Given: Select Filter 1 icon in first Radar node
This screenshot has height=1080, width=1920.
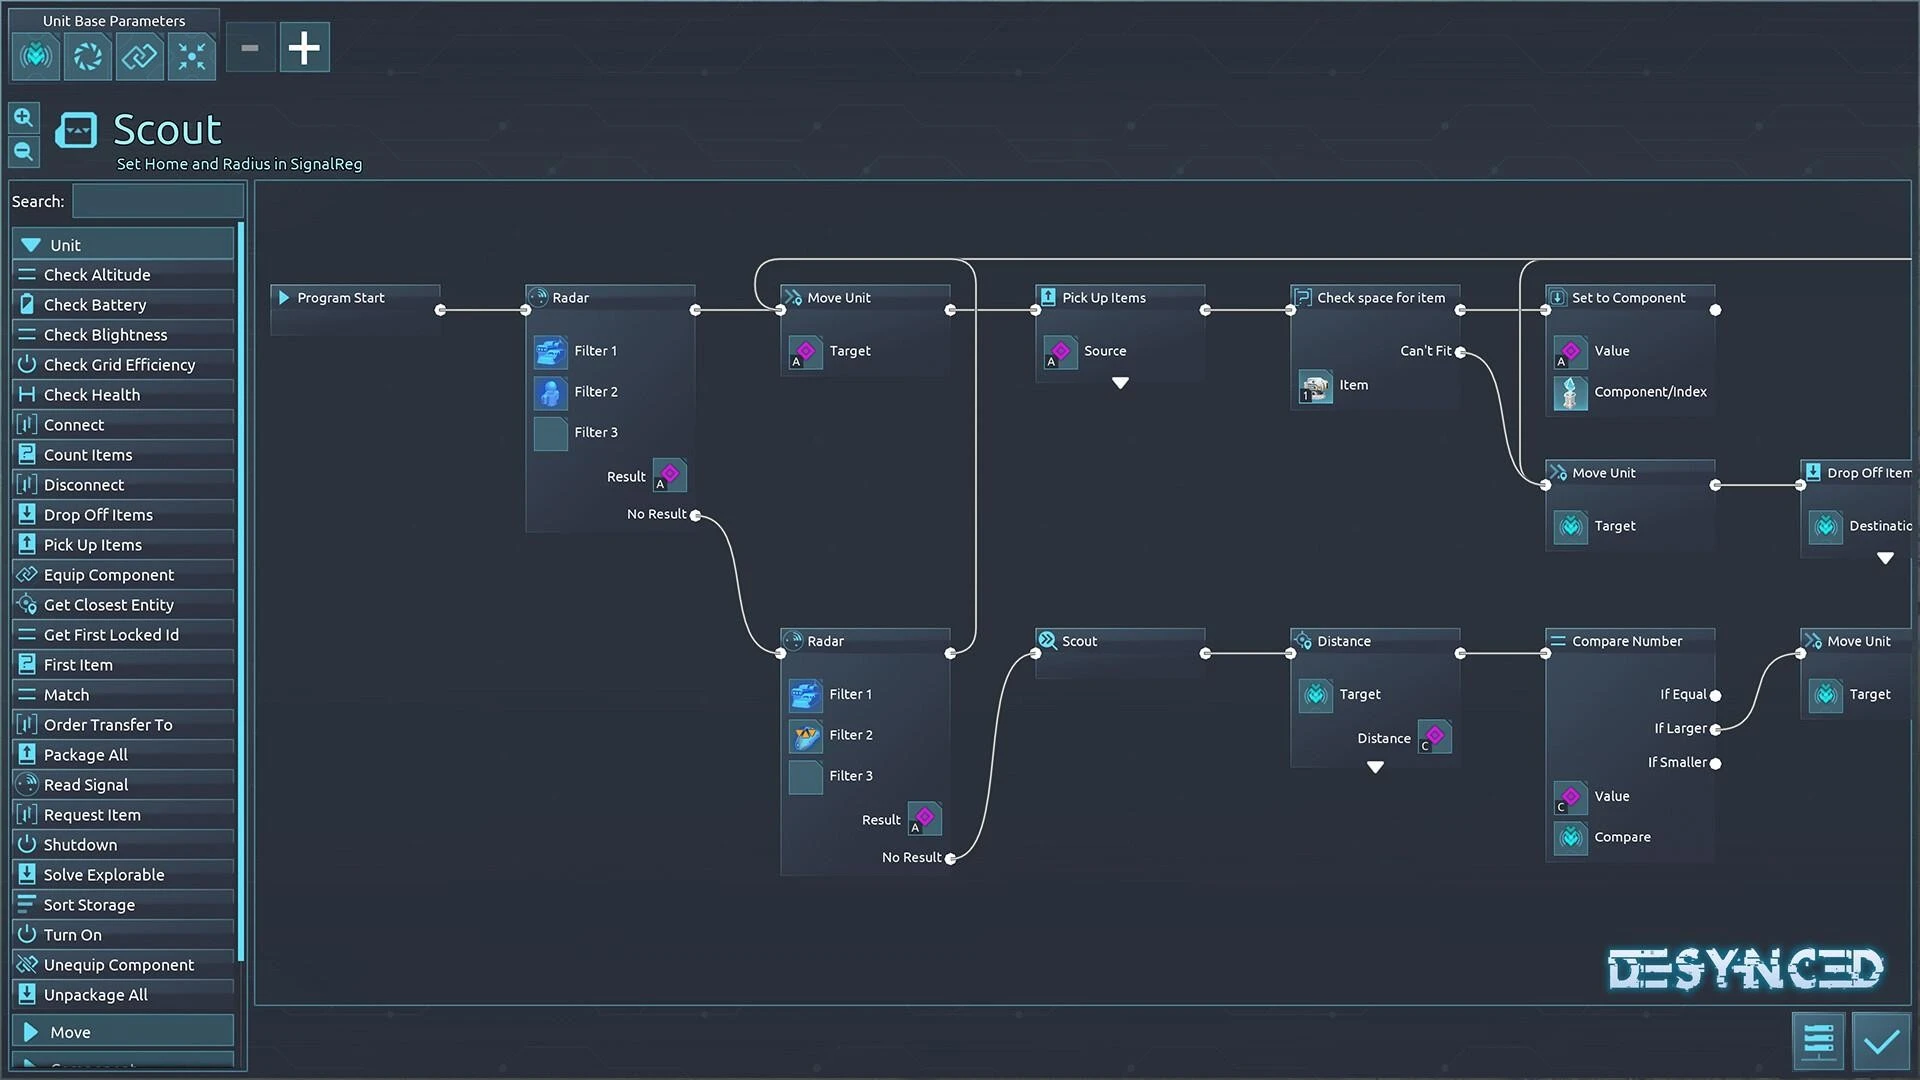Looking at the screenshot, I should point(550,351).
